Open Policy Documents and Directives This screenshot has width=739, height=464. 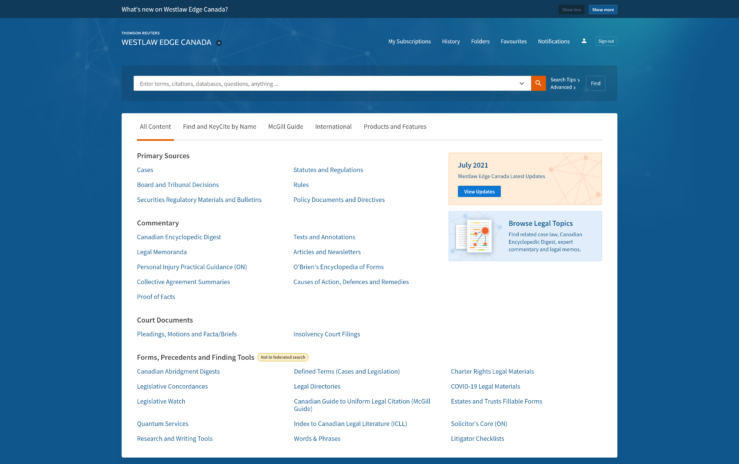339,200
